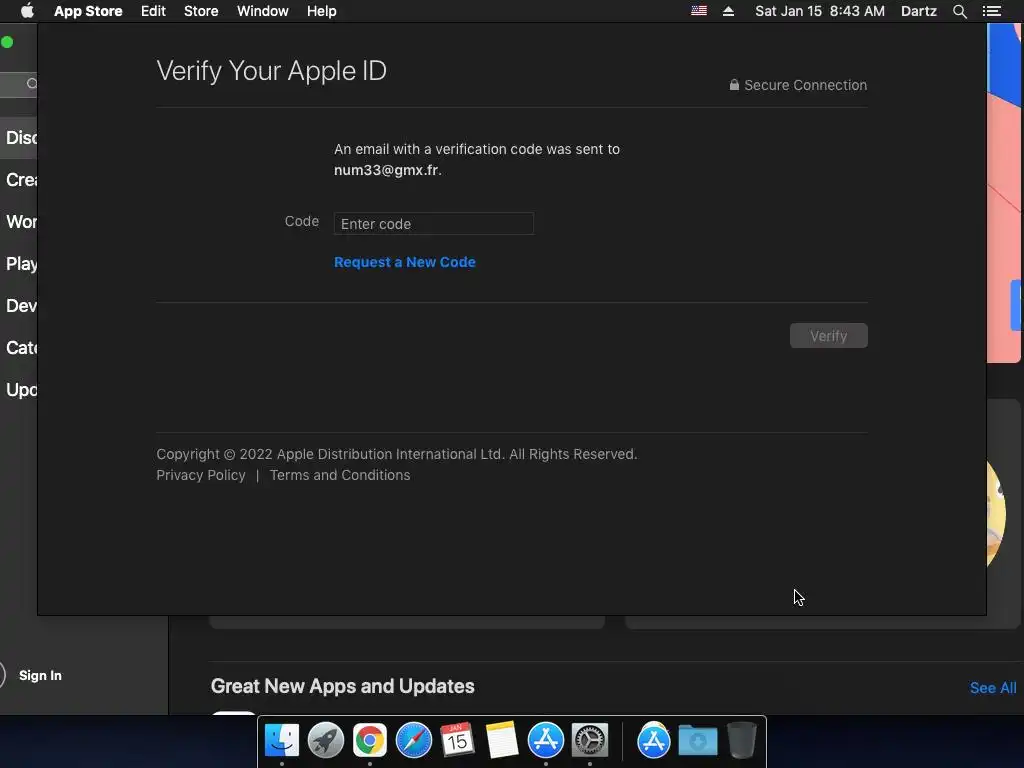1024x768 pixels.
Task: Open Safari from the Dock
Action: pos(413,741)
